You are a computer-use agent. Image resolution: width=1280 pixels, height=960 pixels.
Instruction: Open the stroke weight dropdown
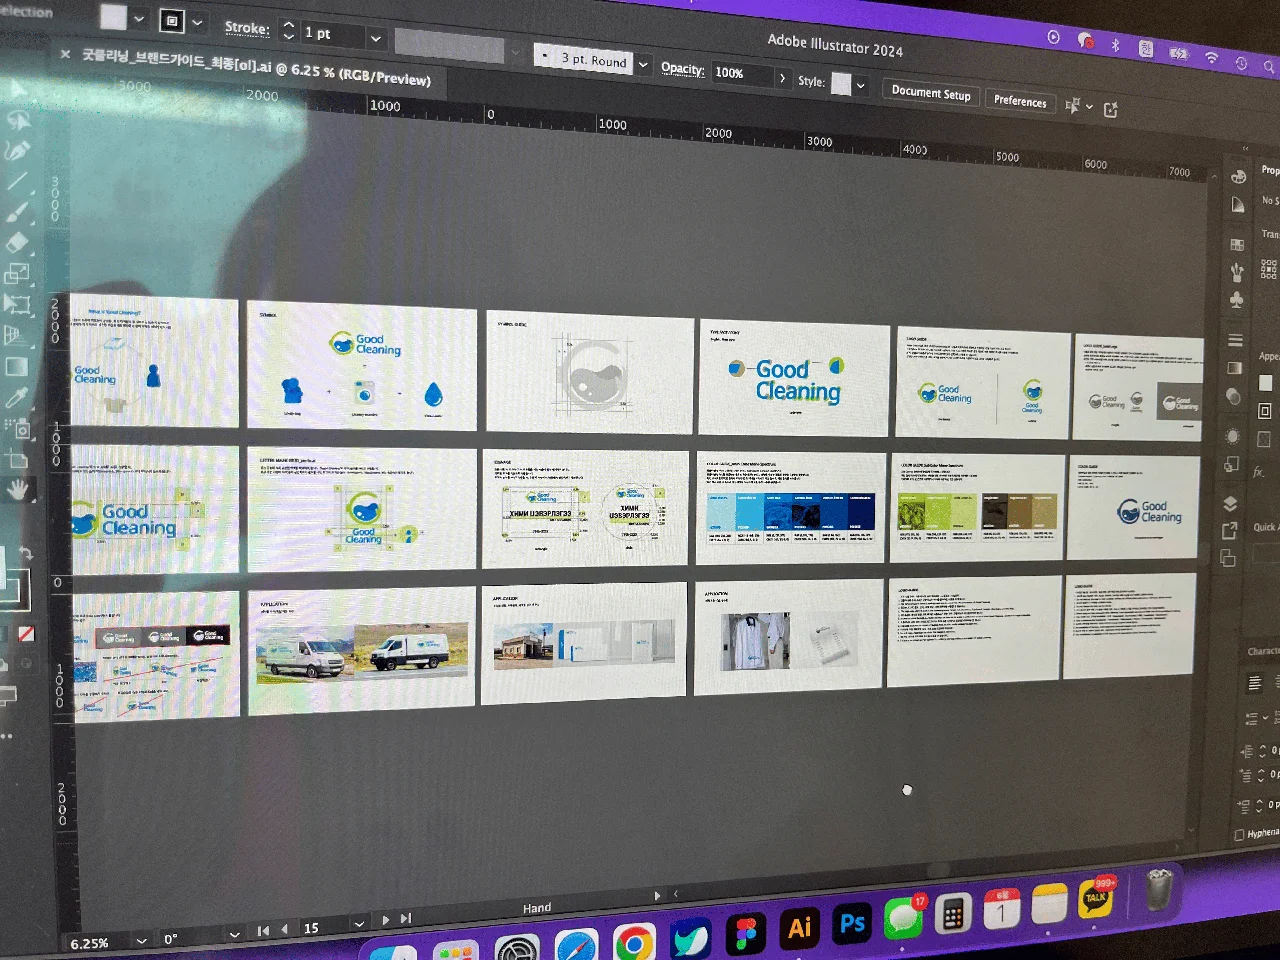[376, 39]
